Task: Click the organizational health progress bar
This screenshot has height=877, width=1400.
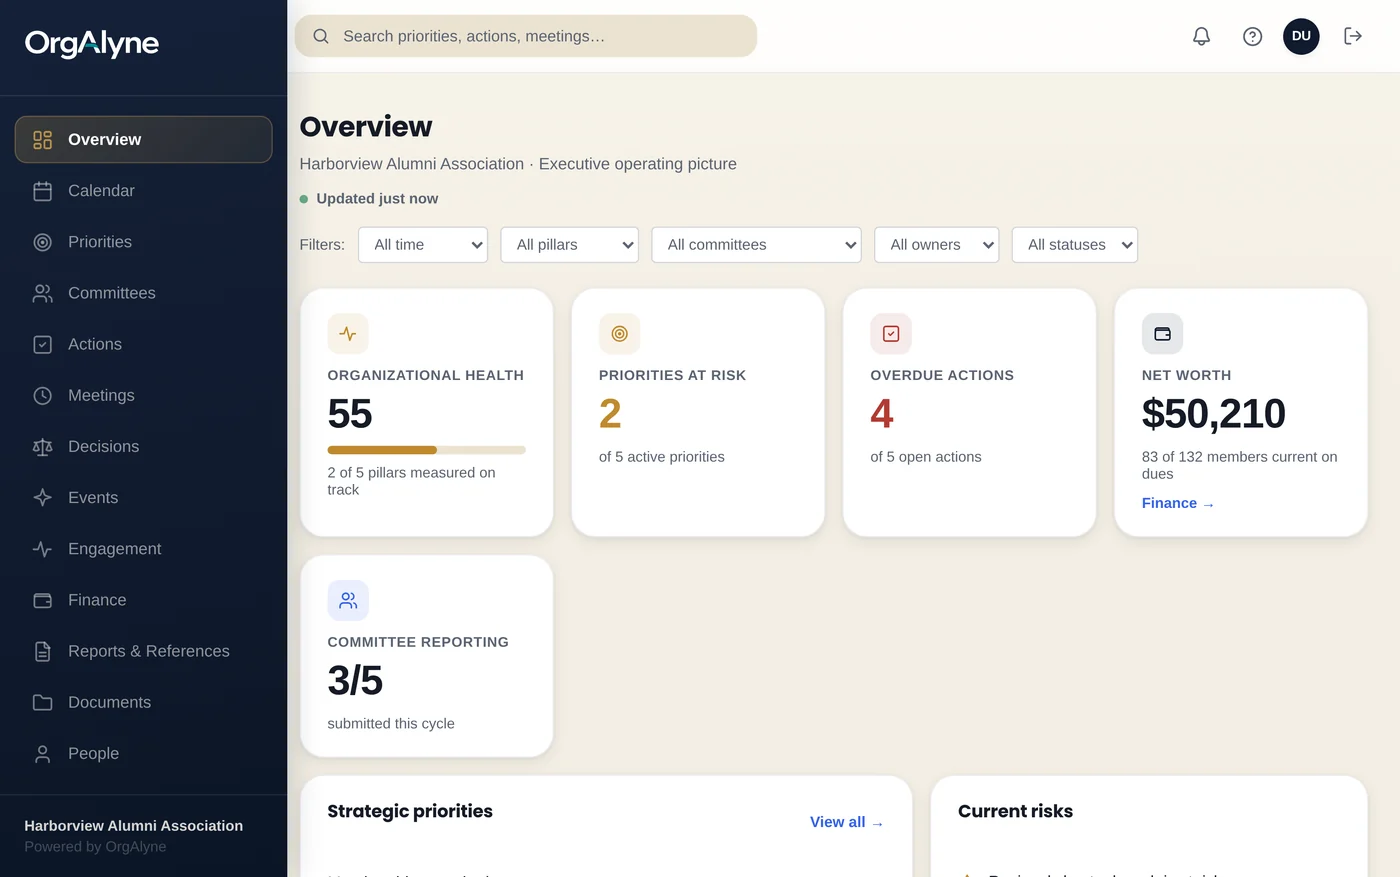Action: point(427,450)
